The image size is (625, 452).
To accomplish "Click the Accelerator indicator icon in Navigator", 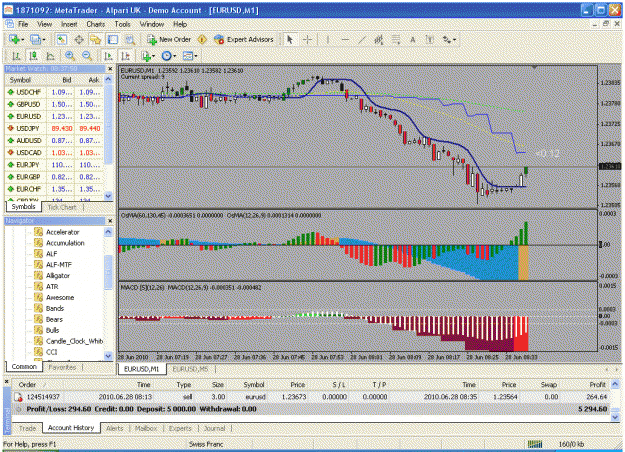I will click(38, 232).
